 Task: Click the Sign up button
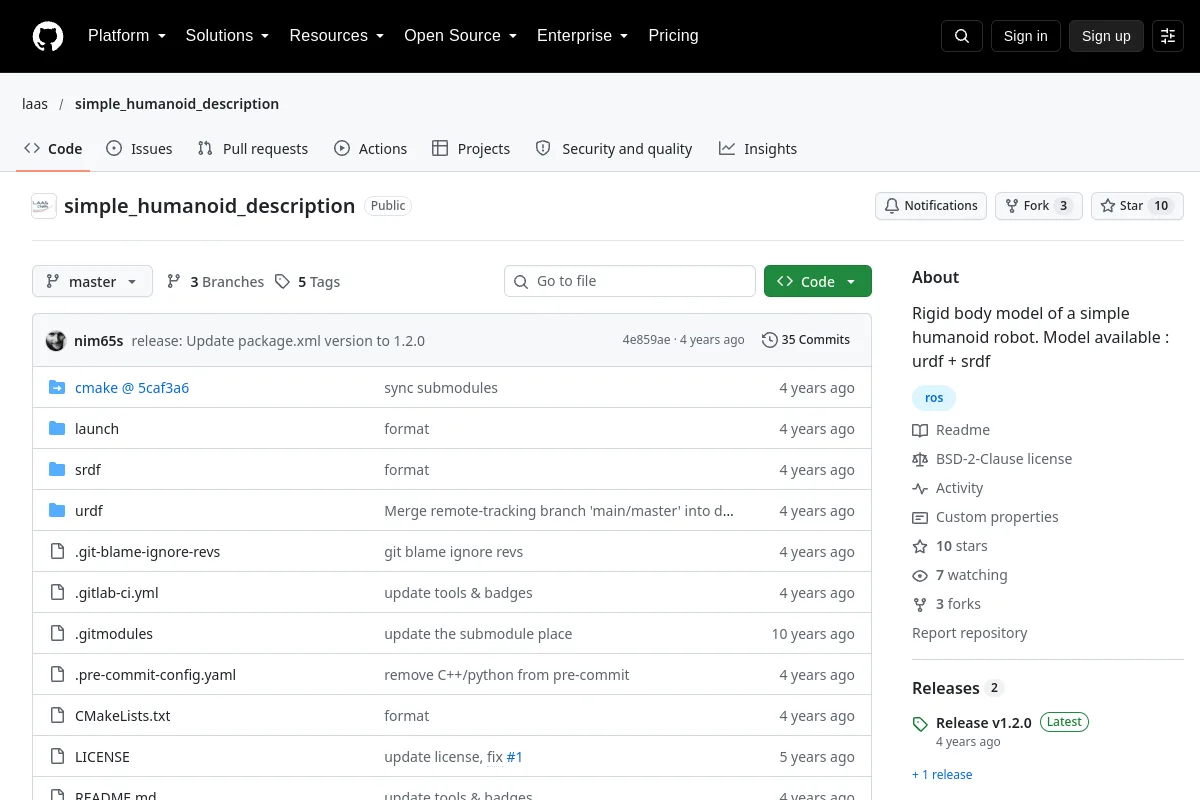point(1106,36)
